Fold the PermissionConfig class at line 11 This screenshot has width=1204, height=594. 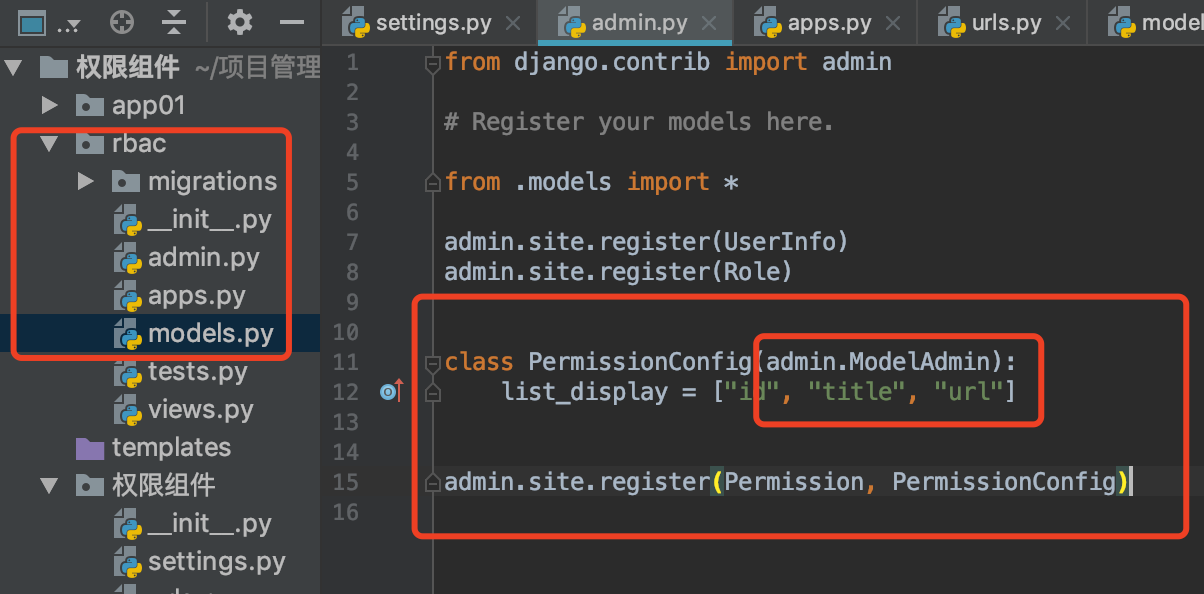(x=433, y=363)
